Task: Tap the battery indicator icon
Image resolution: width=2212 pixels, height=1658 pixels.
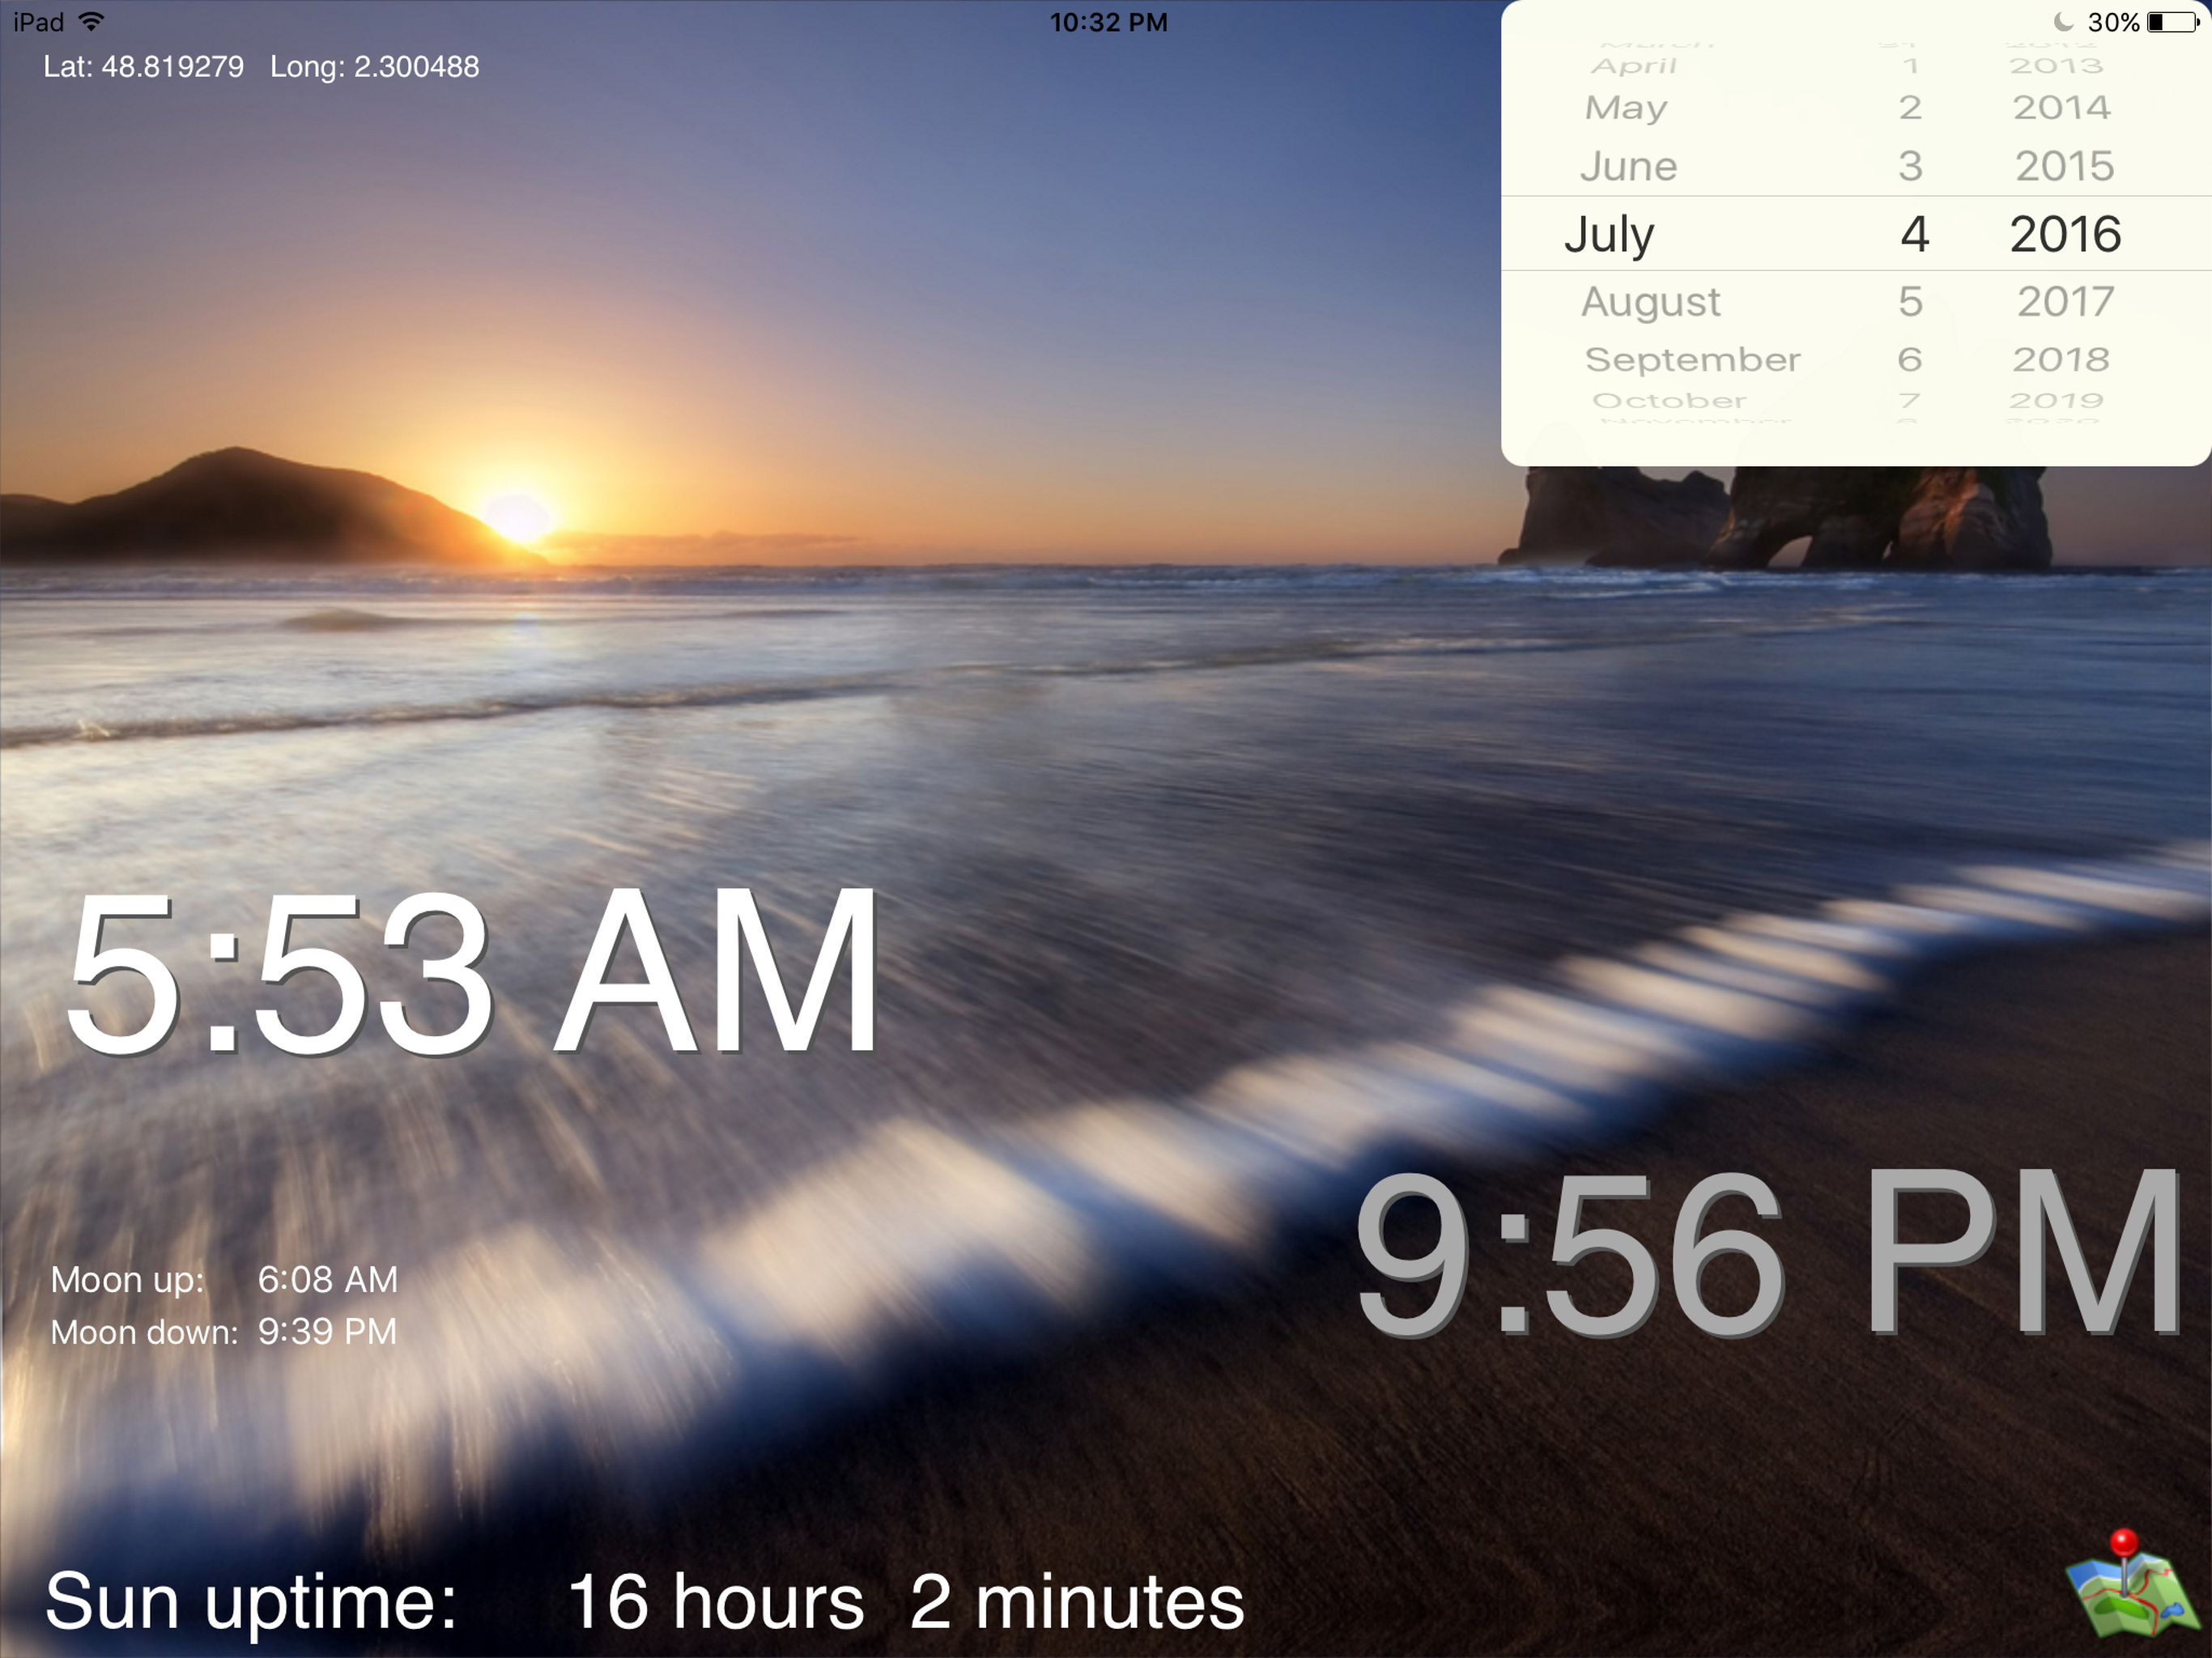Action: point(2173,22)
